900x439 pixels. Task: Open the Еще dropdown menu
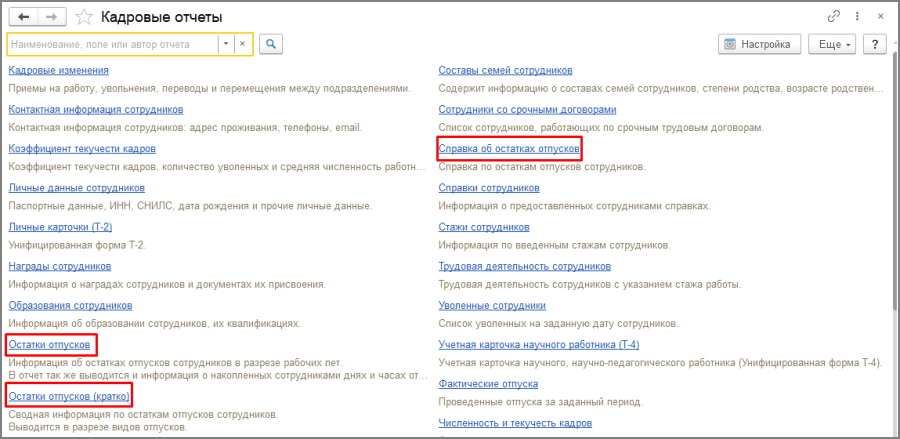pos(833,44)
